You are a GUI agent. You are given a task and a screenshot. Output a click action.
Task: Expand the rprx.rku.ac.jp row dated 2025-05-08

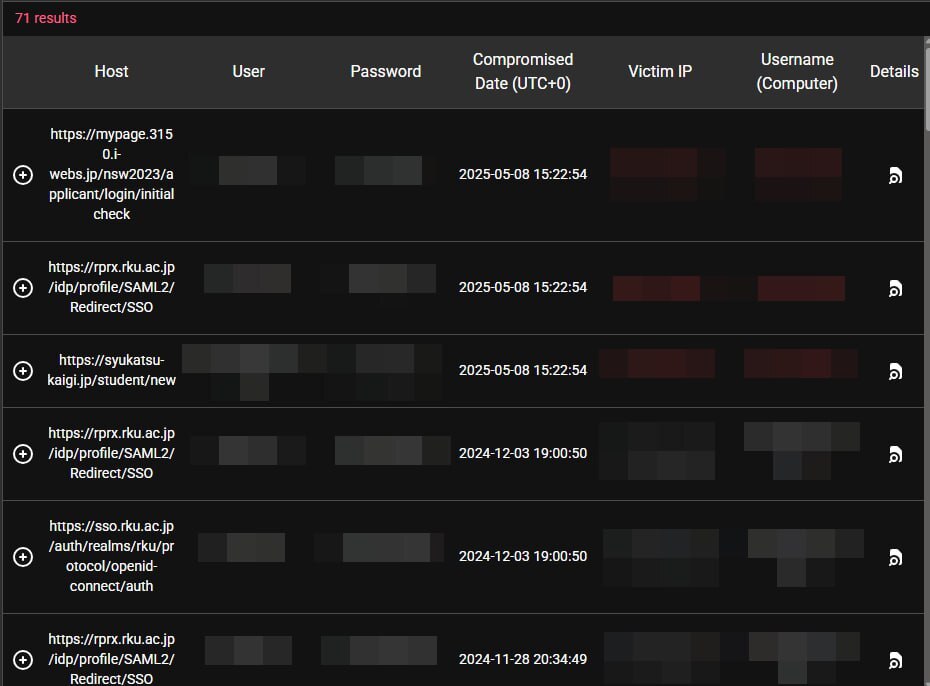click(23, 288)
